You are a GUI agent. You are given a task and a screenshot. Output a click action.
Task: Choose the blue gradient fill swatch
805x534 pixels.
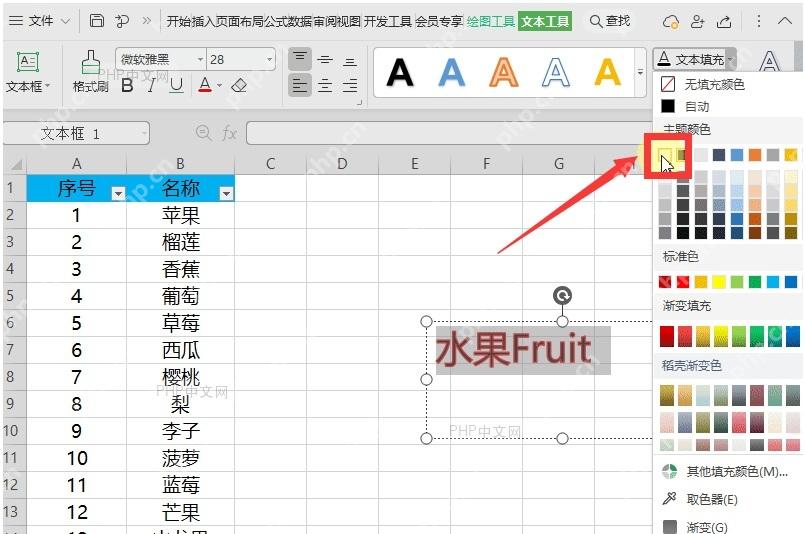coord(793,336)
